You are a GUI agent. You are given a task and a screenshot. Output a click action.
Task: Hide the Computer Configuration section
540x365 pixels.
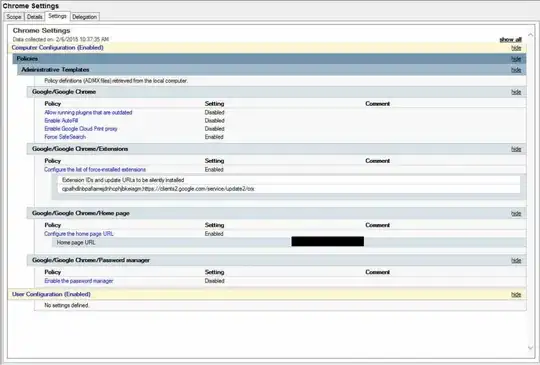[x=516, y=48]
